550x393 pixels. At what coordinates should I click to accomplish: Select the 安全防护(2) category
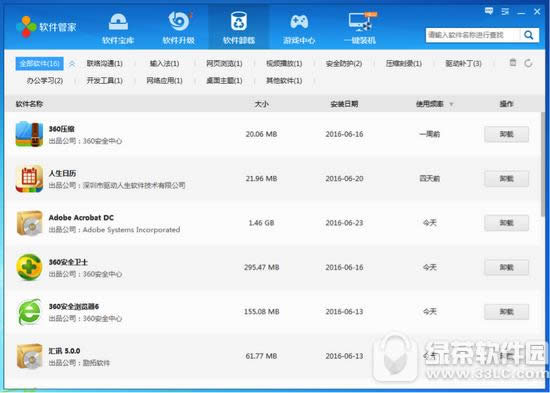click(344, 64)
